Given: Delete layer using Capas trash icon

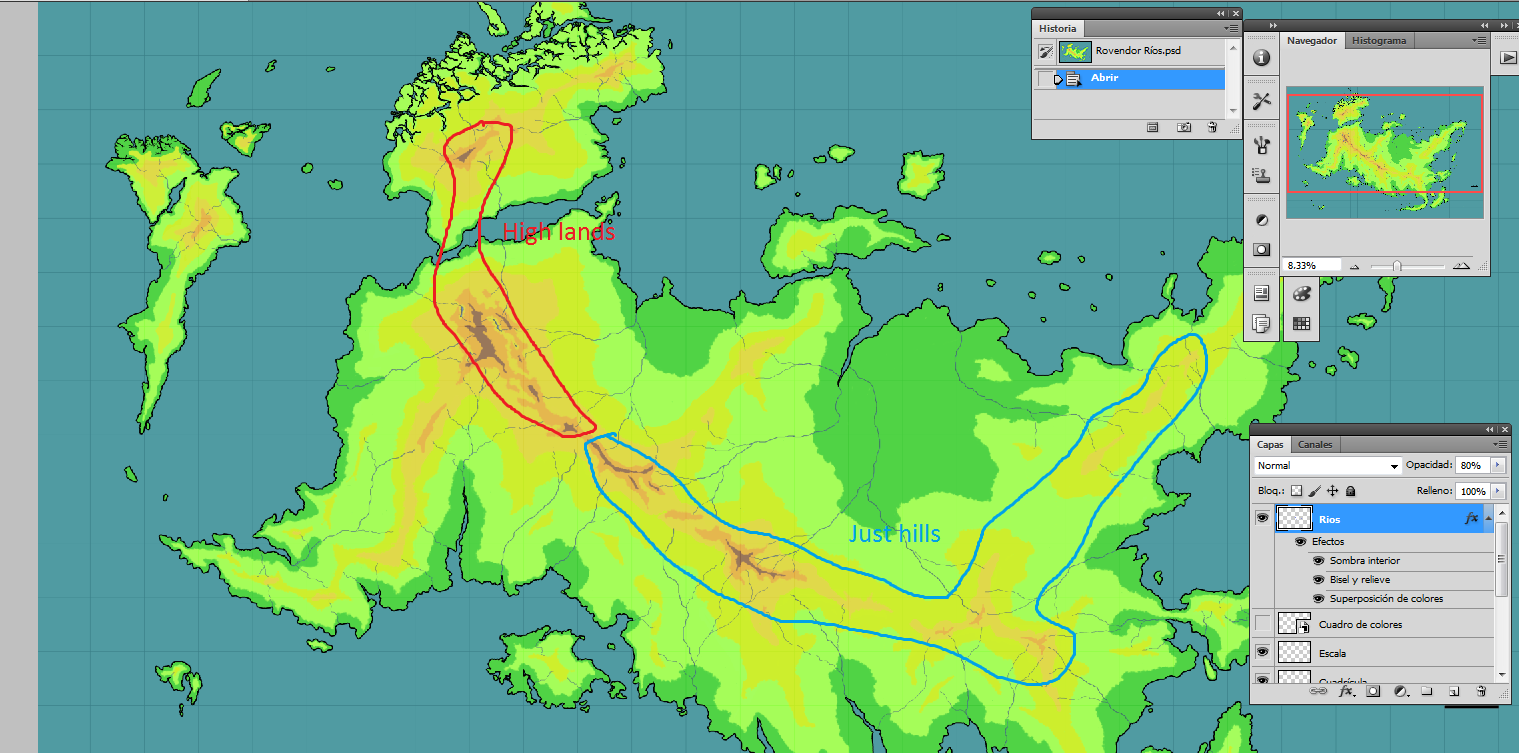Looking at the screenshot, I should (x=1481, y=691).
